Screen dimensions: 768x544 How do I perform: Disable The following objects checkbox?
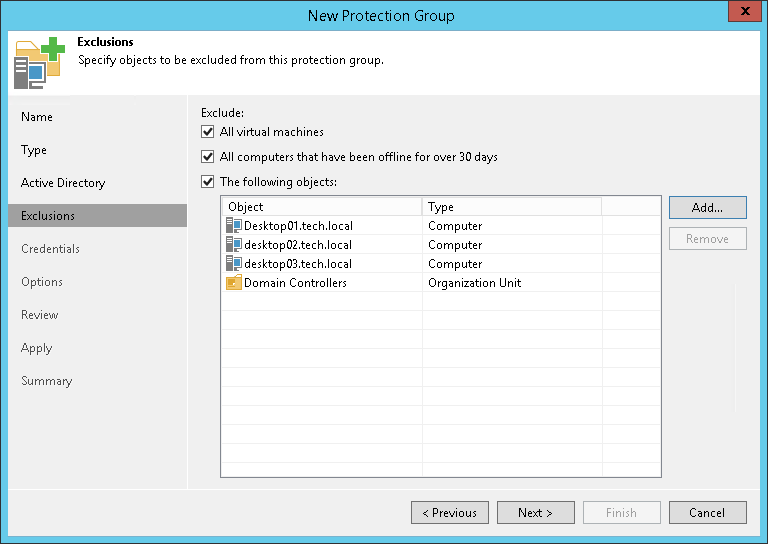tap(208, 182)
